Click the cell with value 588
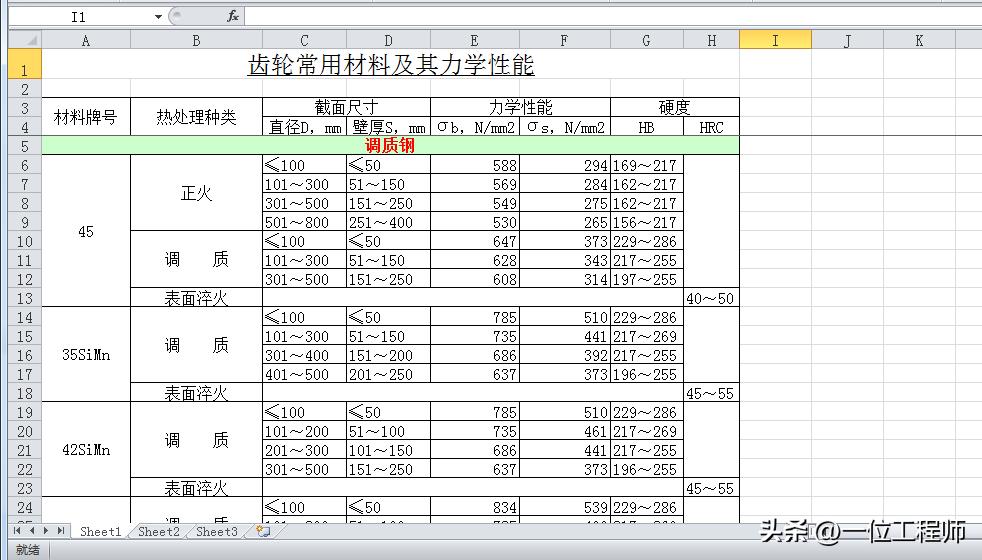982x560 pixels. point(475,165)
